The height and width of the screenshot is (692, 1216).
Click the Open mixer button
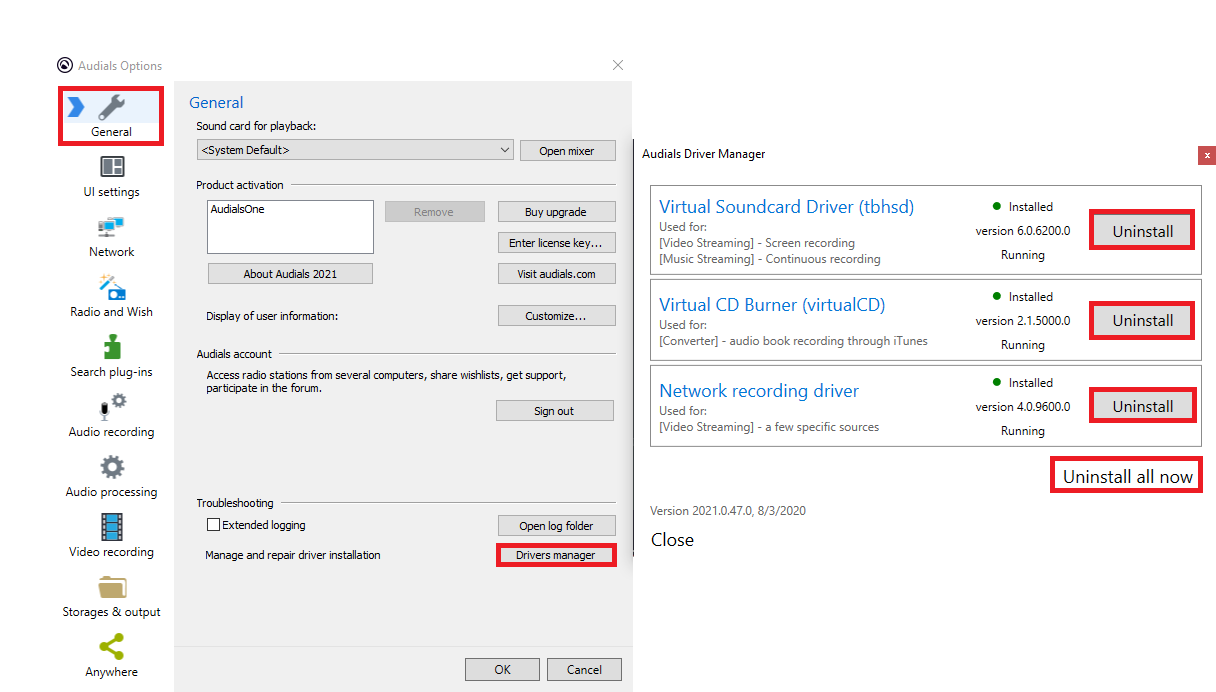(567, 151)
